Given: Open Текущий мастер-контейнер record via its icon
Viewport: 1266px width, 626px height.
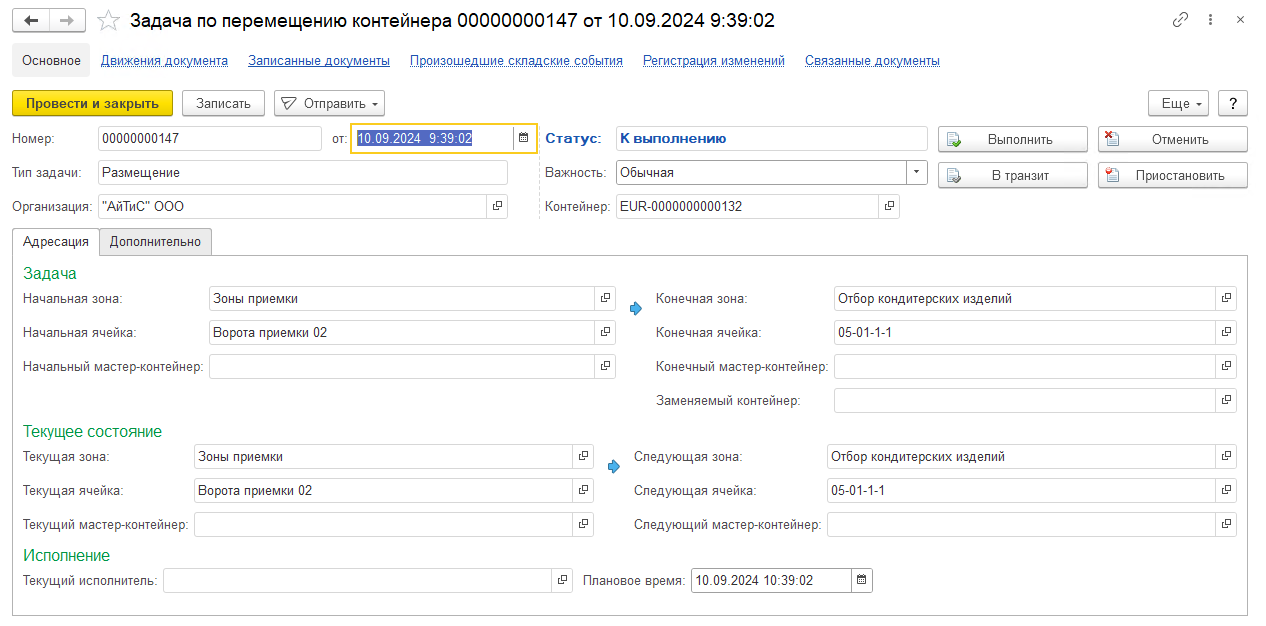Looking at the screenshot, I should pyautogui.click(x=583, y=524).
